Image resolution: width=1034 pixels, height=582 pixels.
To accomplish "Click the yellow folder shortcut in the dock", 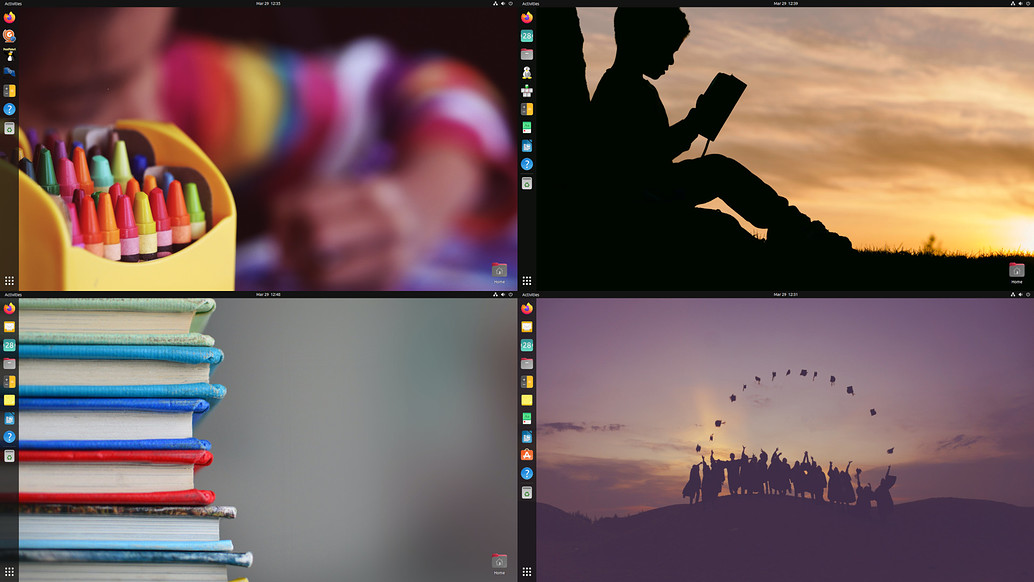I will tap(10, 400).
